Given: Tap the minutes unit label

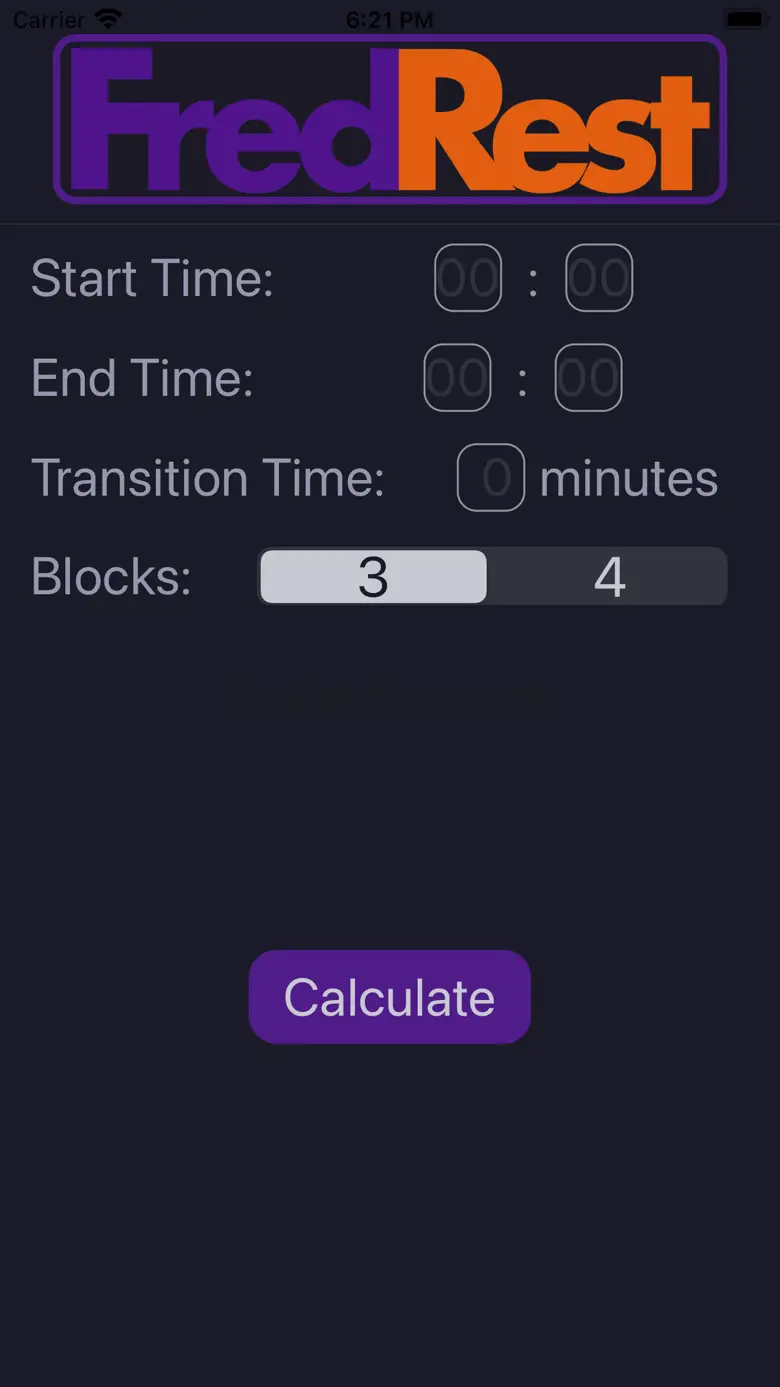Looking at the screenshot, I should (629, 478).
